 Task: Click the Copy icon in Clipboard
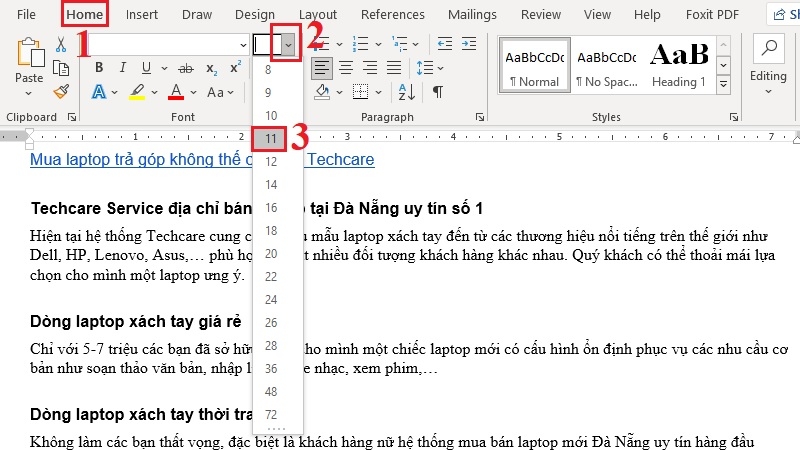point(61,68)
